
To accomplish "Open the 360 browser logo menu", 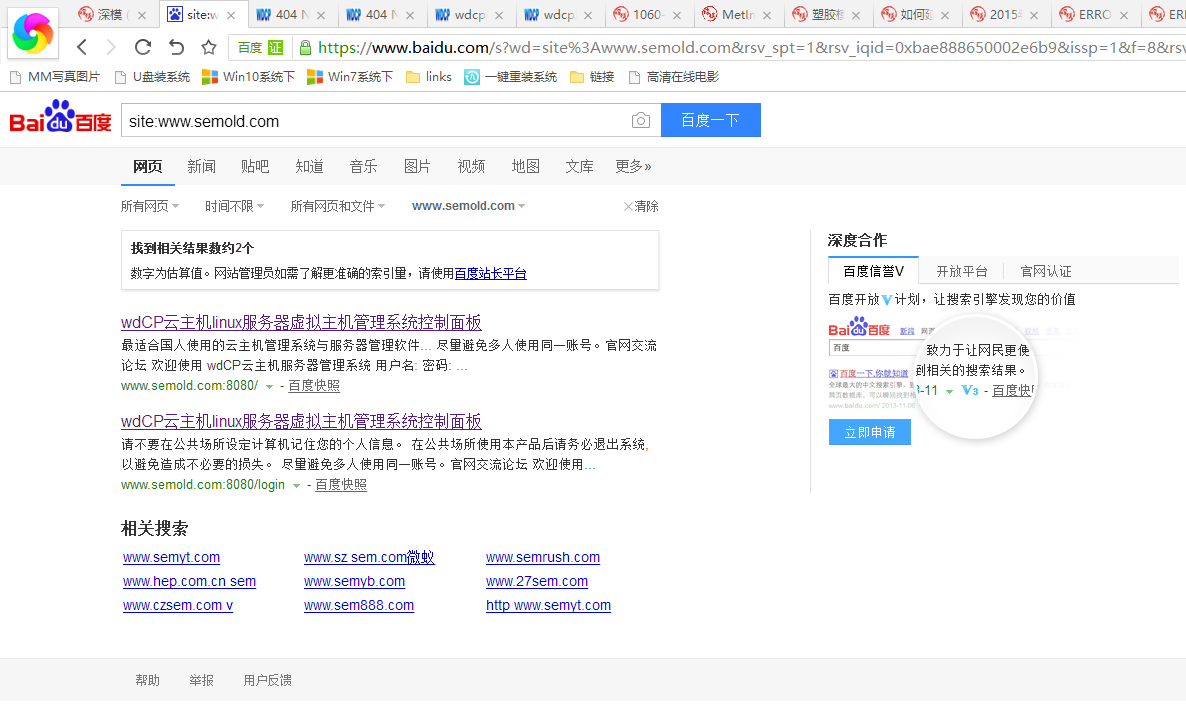I will [34, 35].
